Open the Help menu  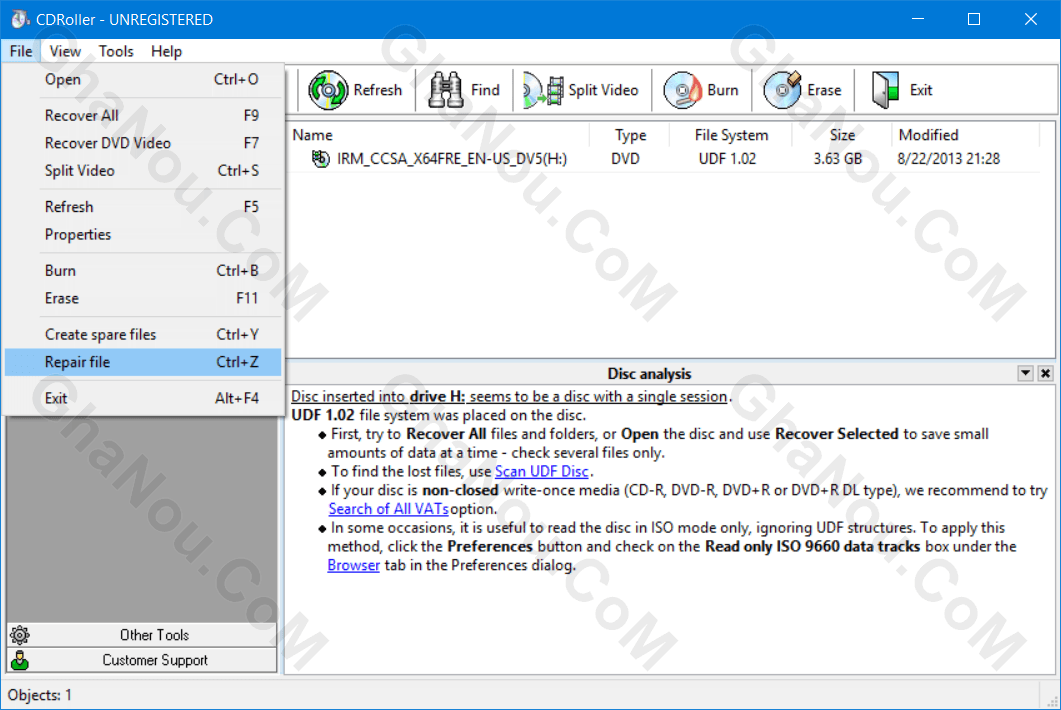(x=166, y=51)
